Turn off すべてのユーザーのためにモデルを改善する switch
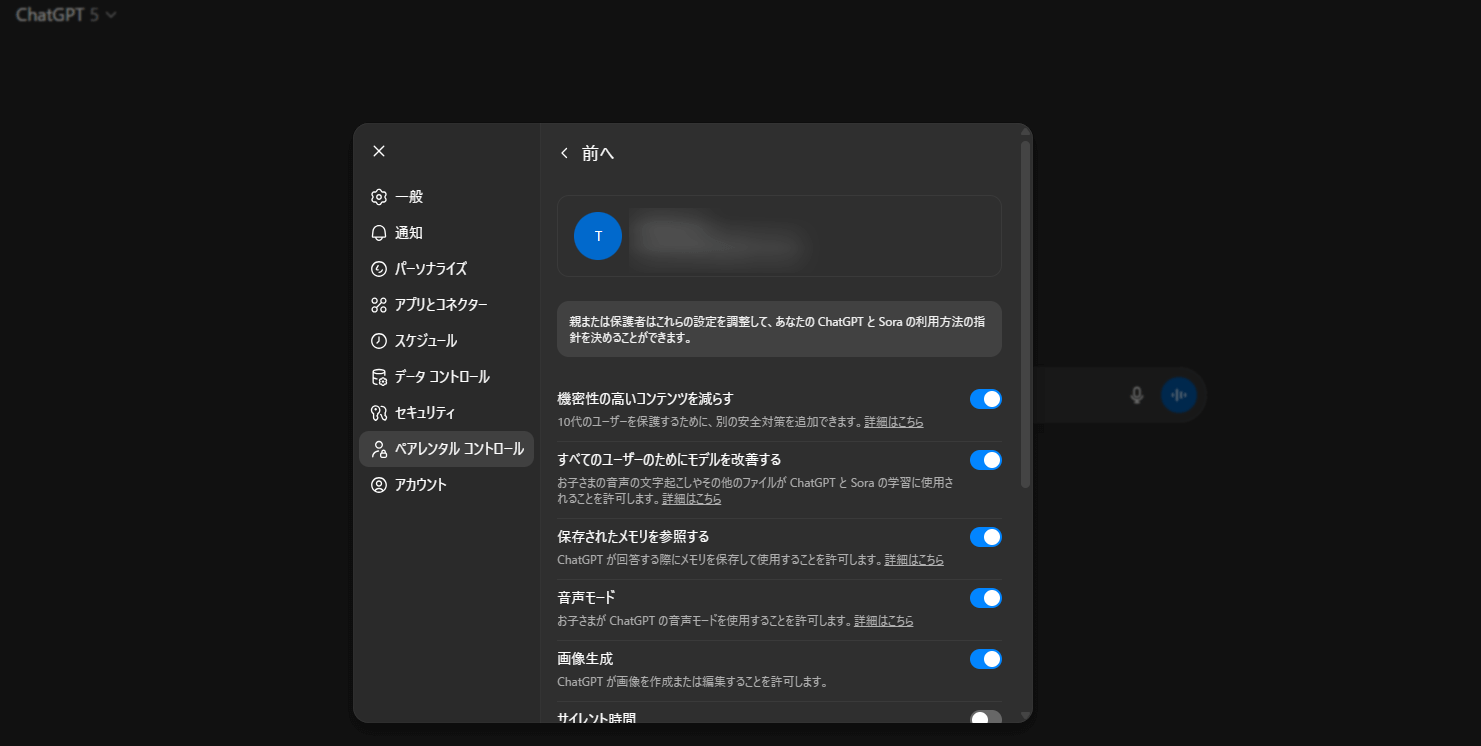The height and width of the screenshot is (746, 1481). coord(985,460)
